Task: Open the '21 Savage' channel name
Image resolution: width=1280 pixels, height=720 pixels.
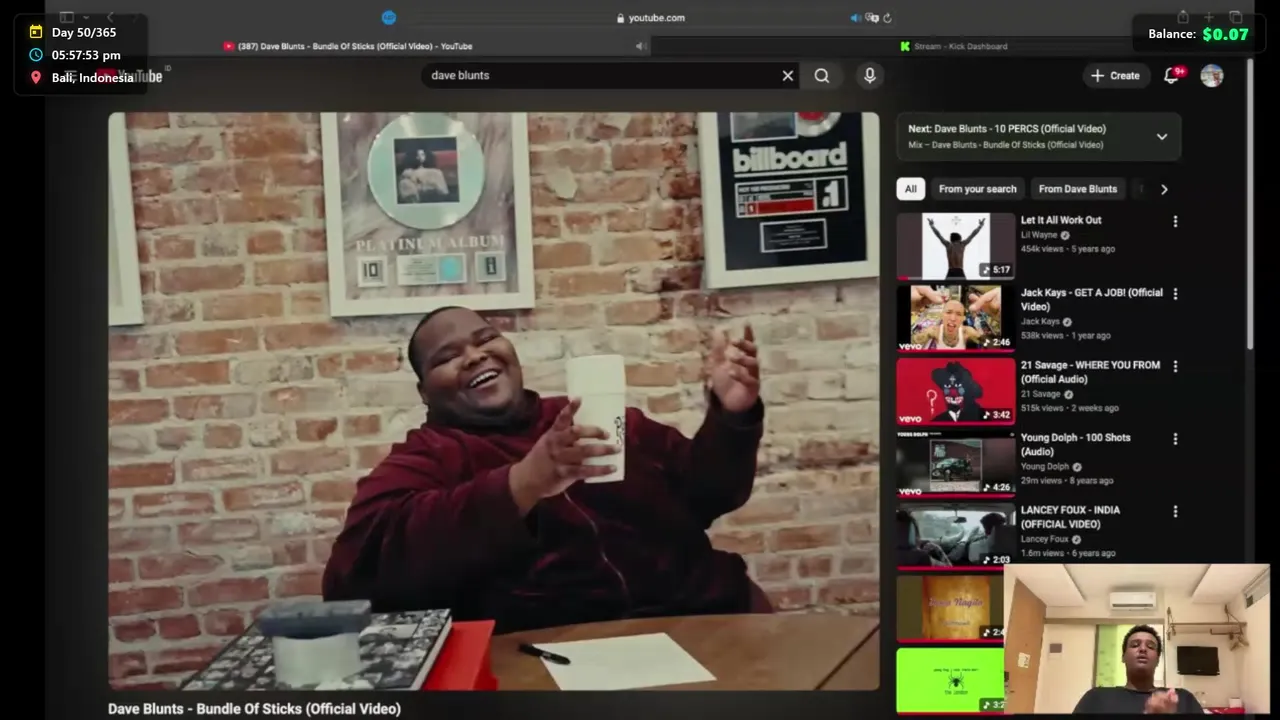Action: 1040,394
